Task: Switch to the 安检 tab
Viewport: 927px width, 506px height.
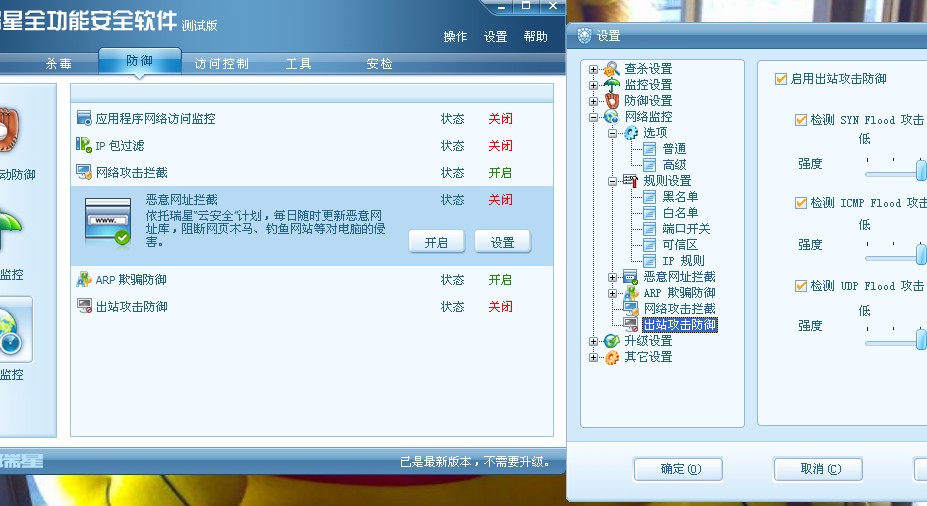Action: [379, 63]
